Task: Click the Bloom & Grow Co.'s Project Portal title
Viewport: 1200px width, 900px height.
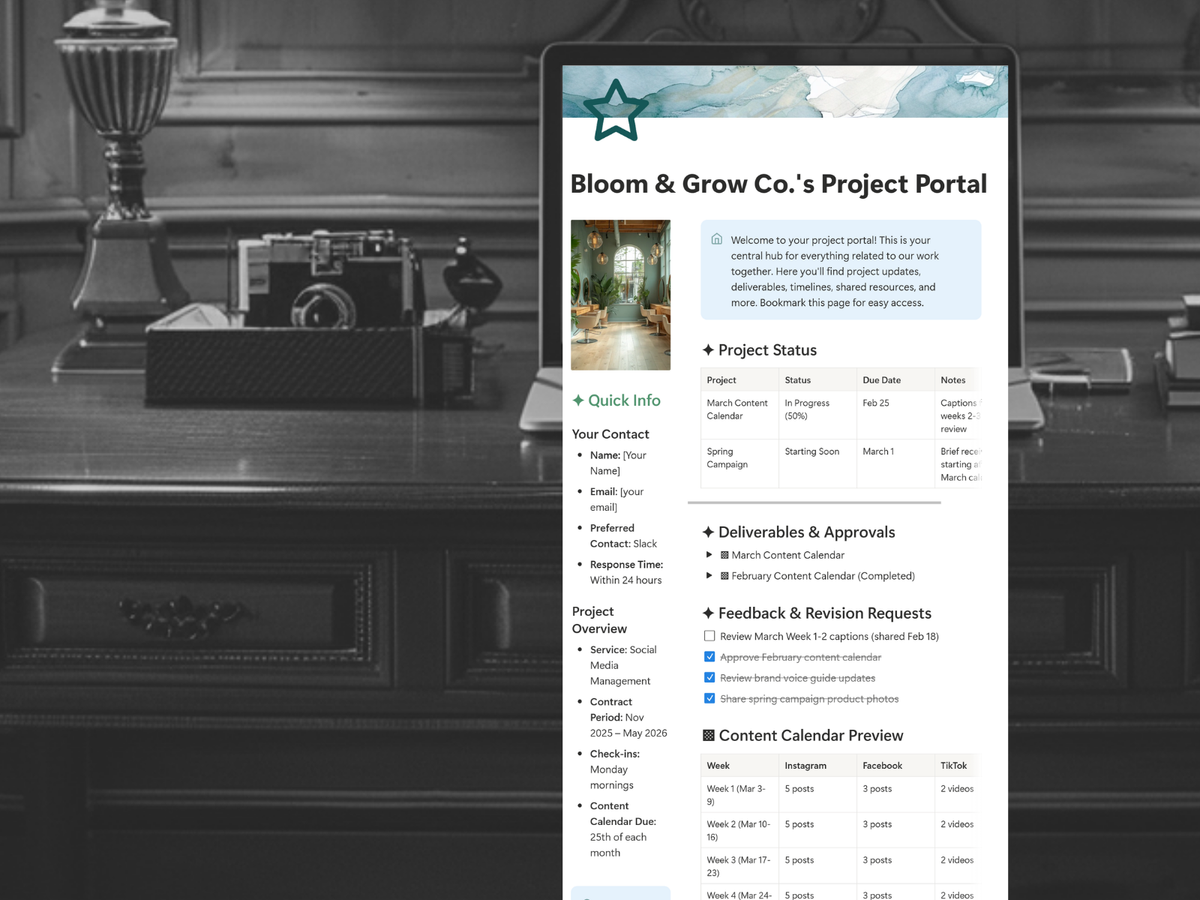Action: [x=778, y=184]
